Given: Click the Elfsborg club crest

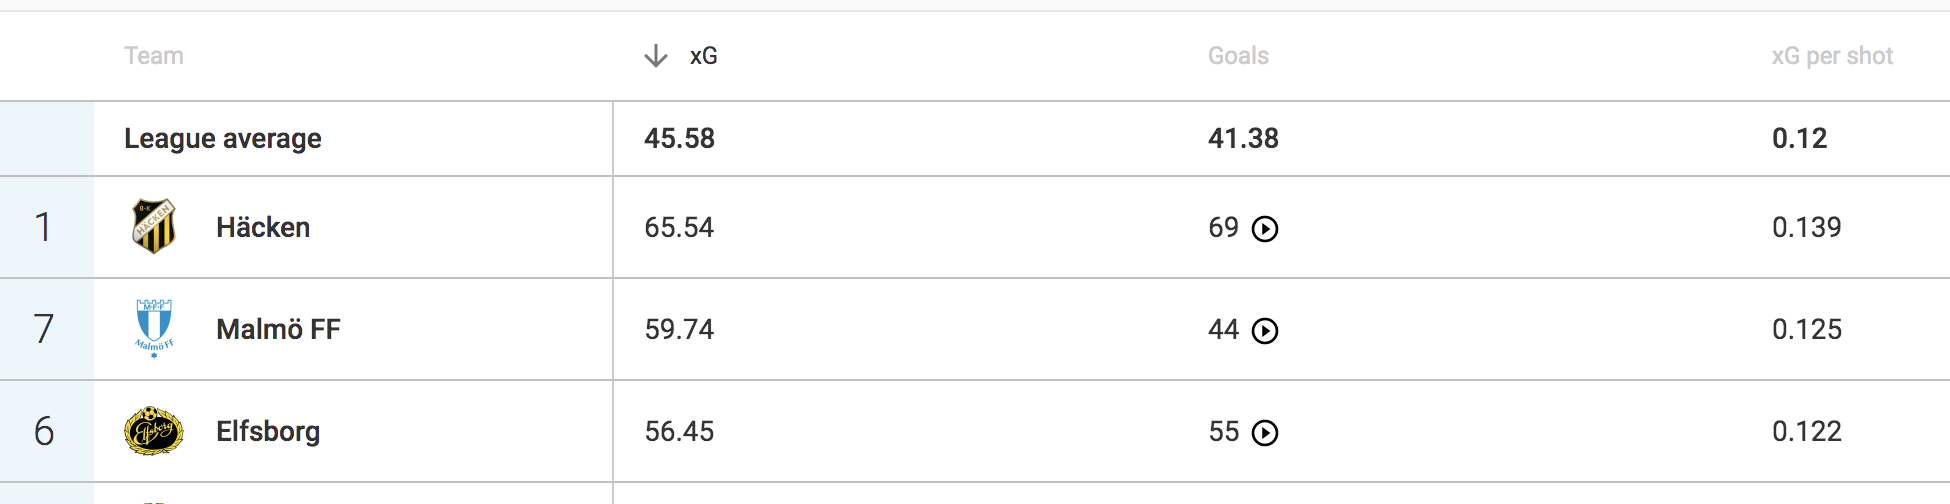Looking at the screenshot, I should (154, 431).
